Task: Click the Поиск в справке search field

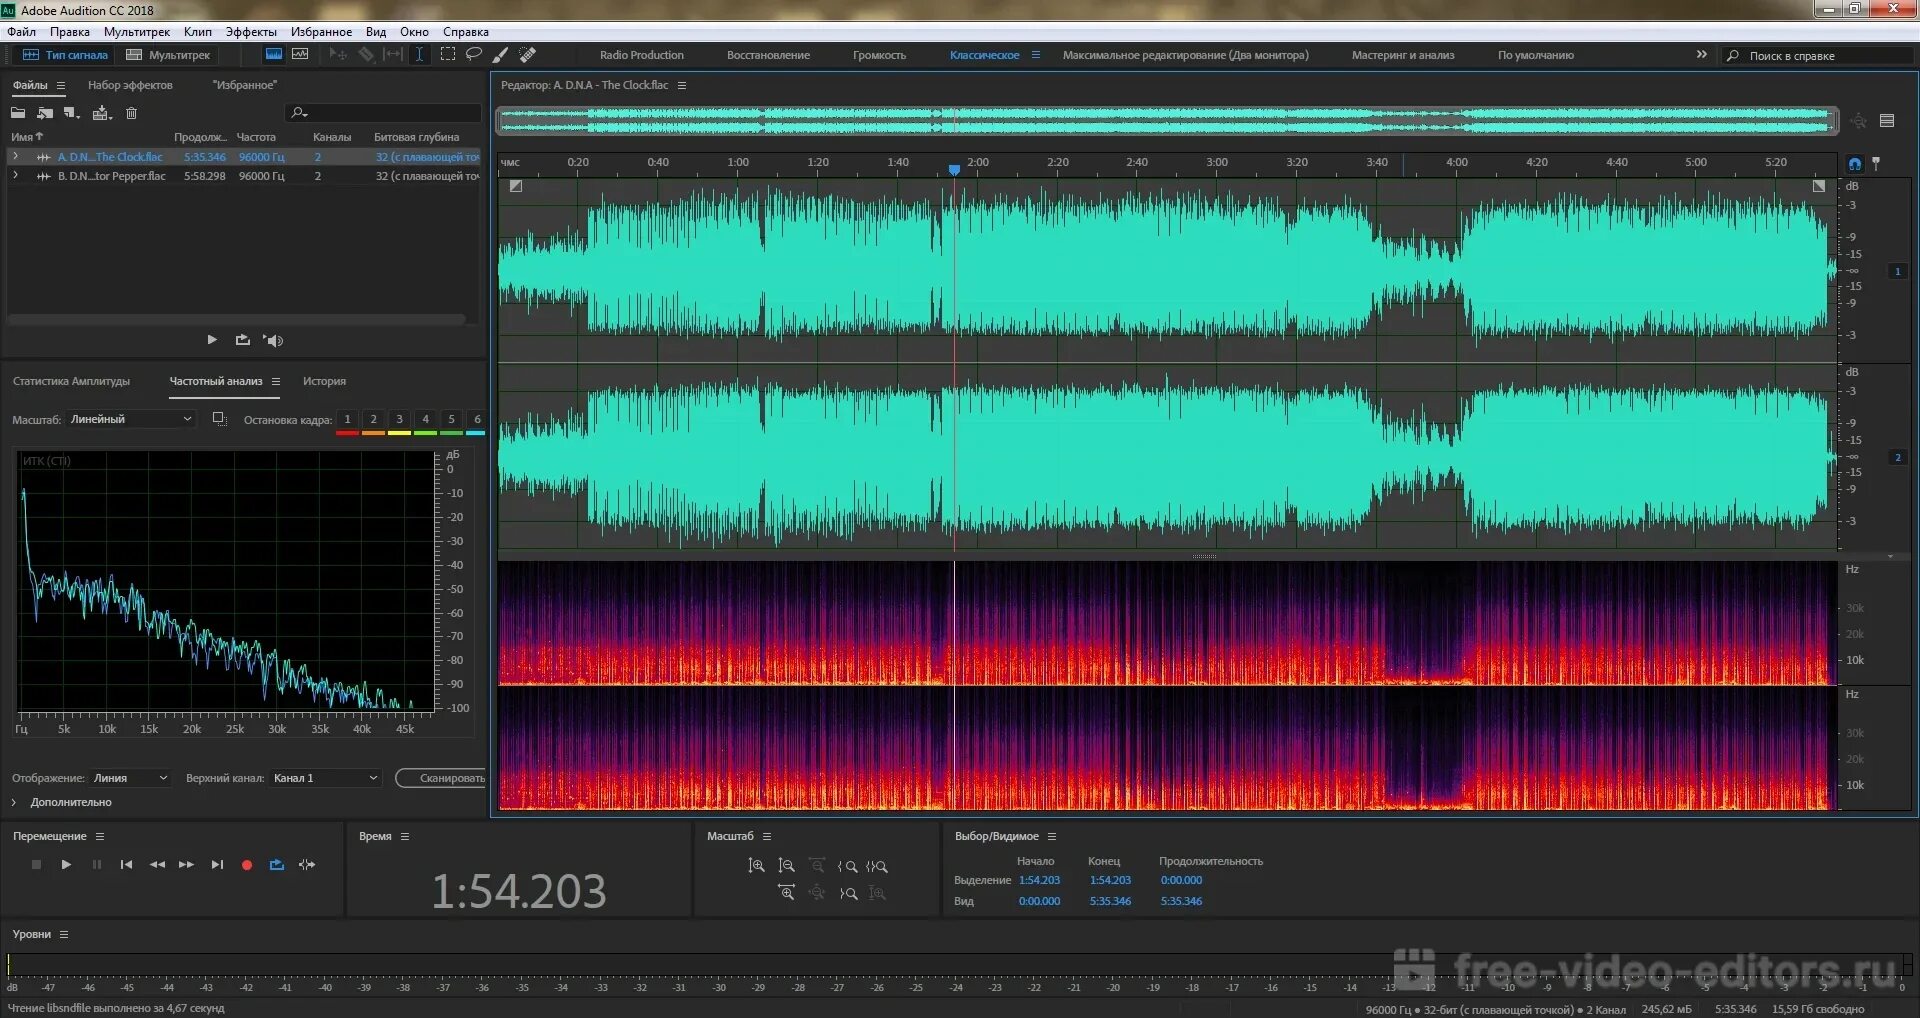Action: (x=1818, y=56)
